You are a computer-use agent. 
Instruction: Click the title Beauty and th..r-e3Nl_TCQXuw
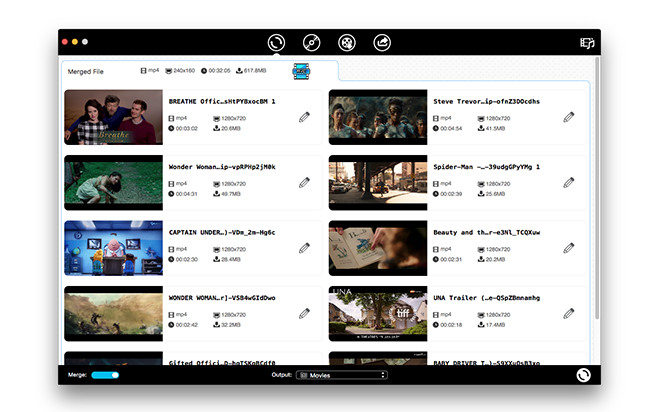486,232
